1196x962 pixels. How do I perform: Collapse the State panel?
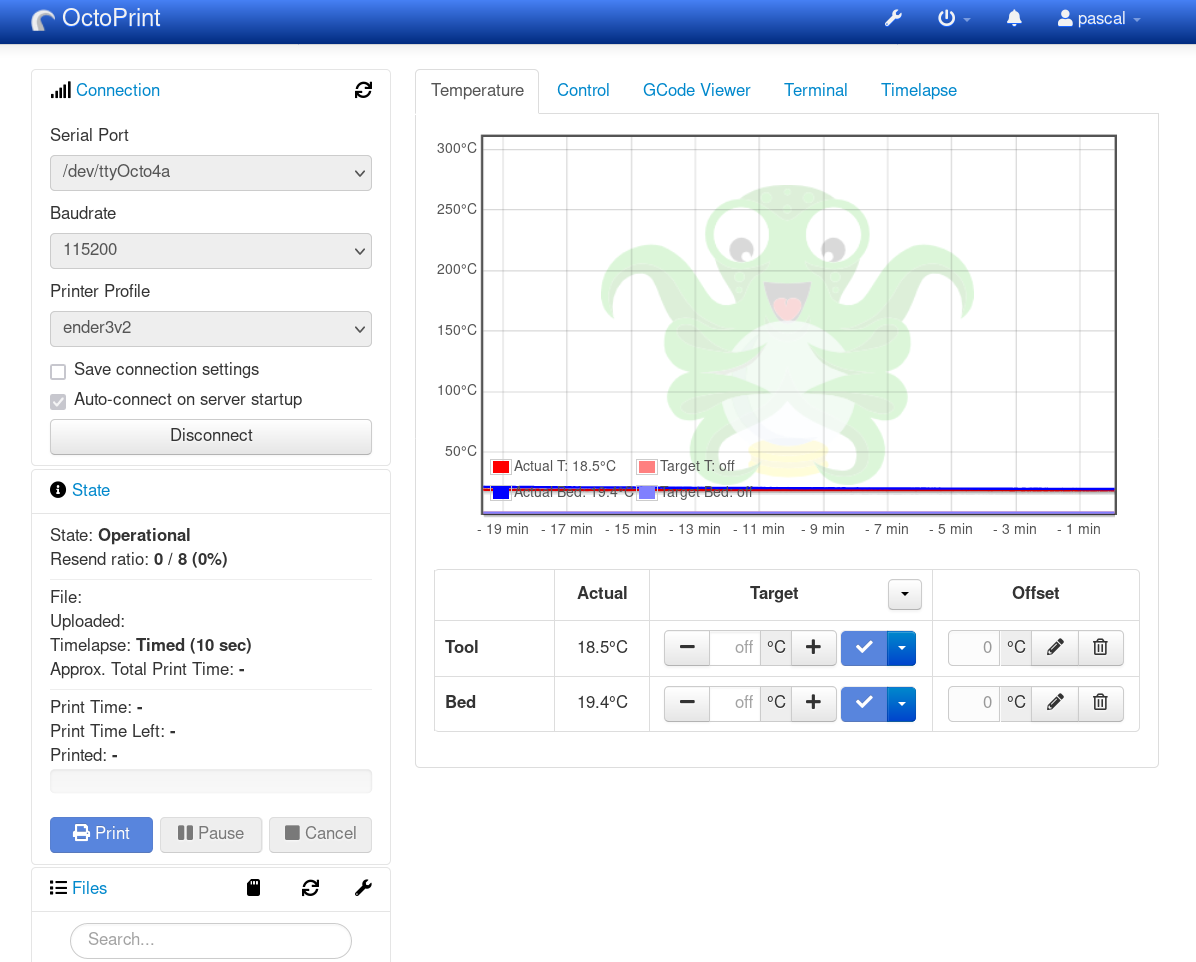tap(91, 490)
